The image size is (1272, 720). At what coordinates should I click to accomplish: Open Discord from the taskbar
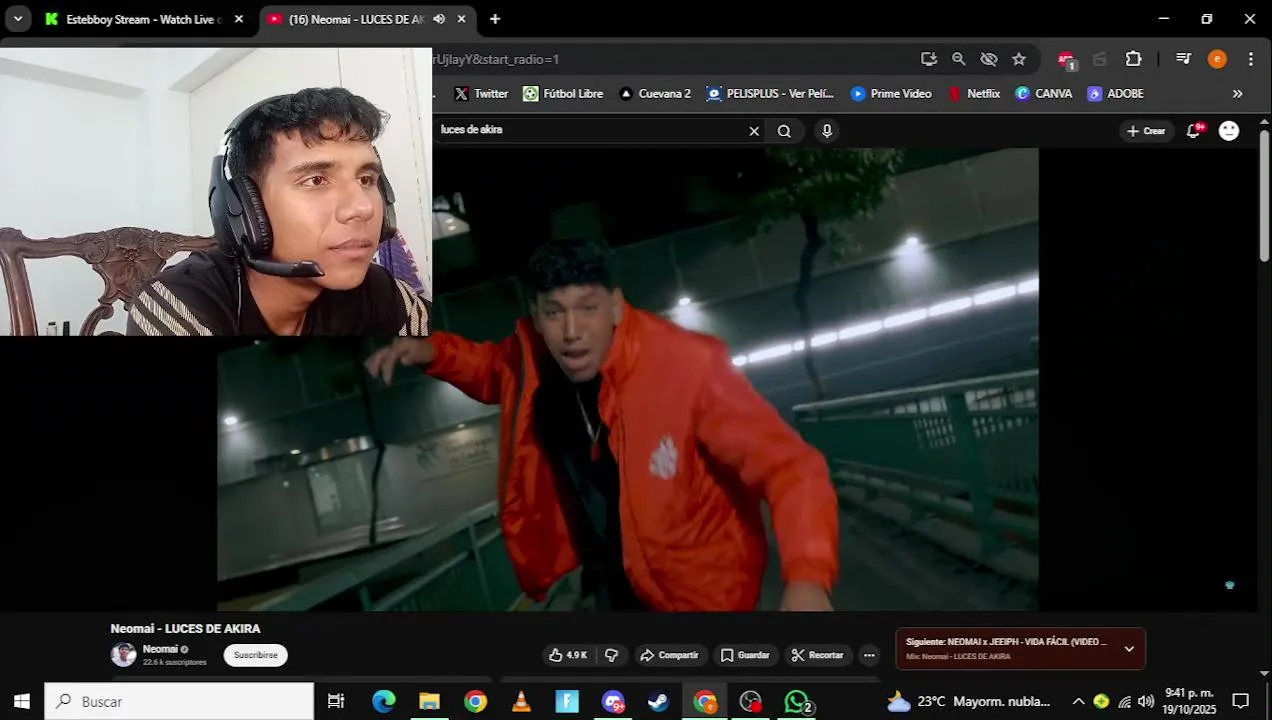point(613,702)
